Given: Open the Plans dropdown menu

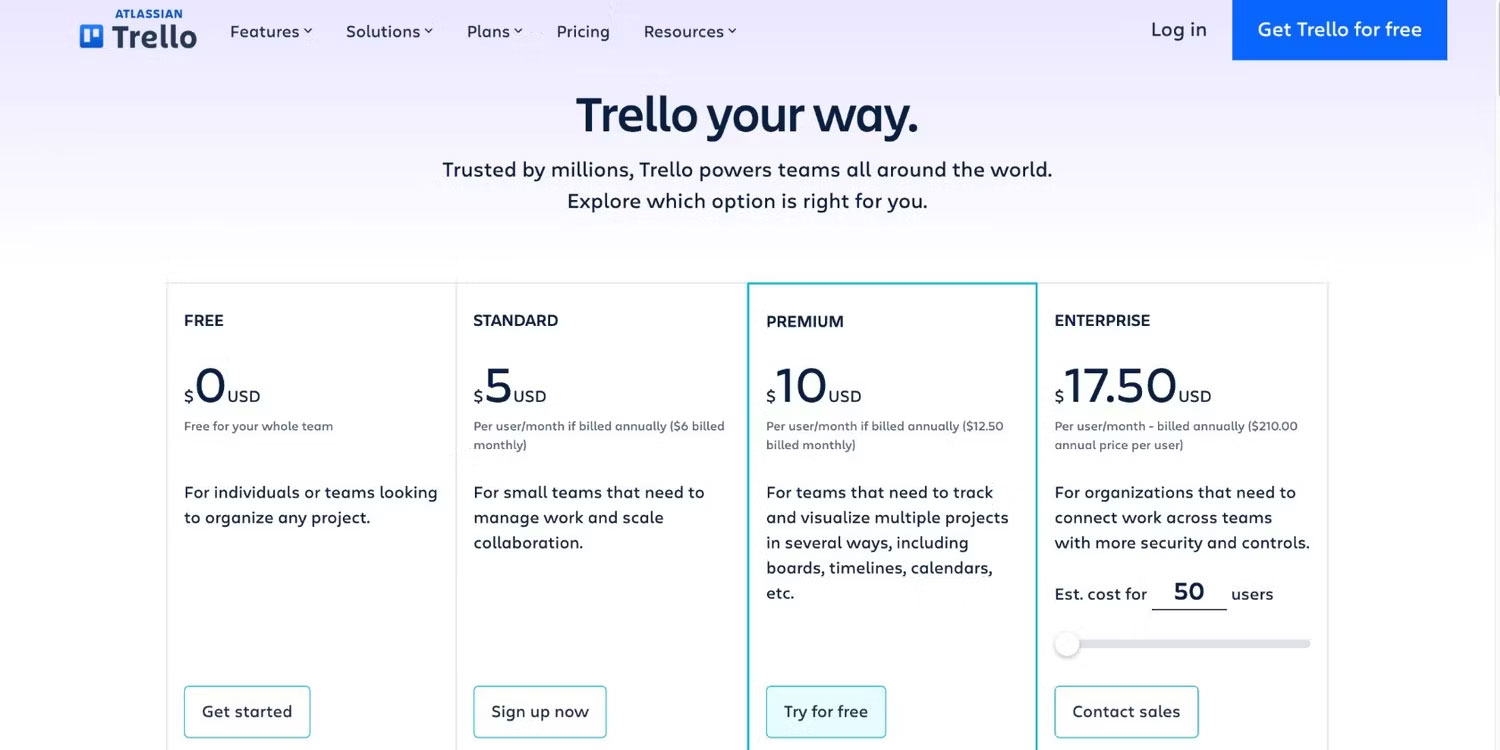Looking at the screenshot, I should pyautogui.click(x=494, y=31).
